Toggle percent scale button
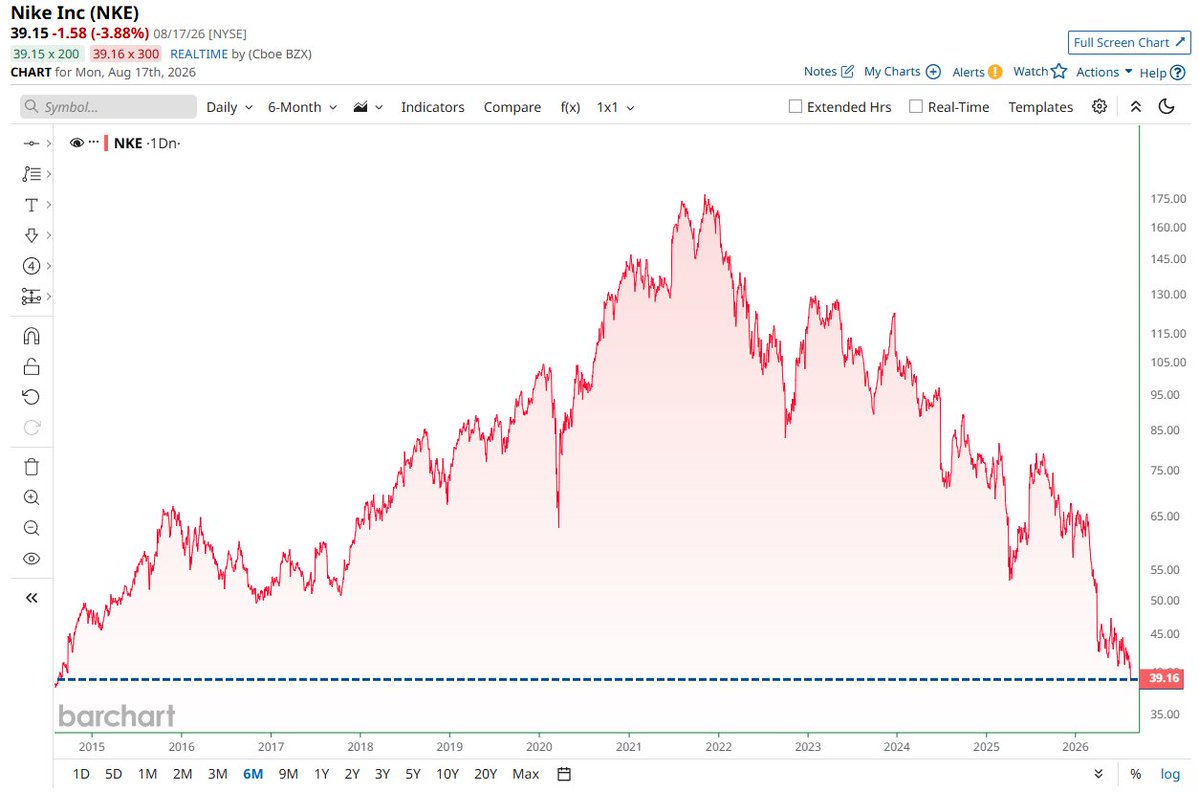The height and width of the screenshot is (792, 1199). click(x=1136, y=774)
